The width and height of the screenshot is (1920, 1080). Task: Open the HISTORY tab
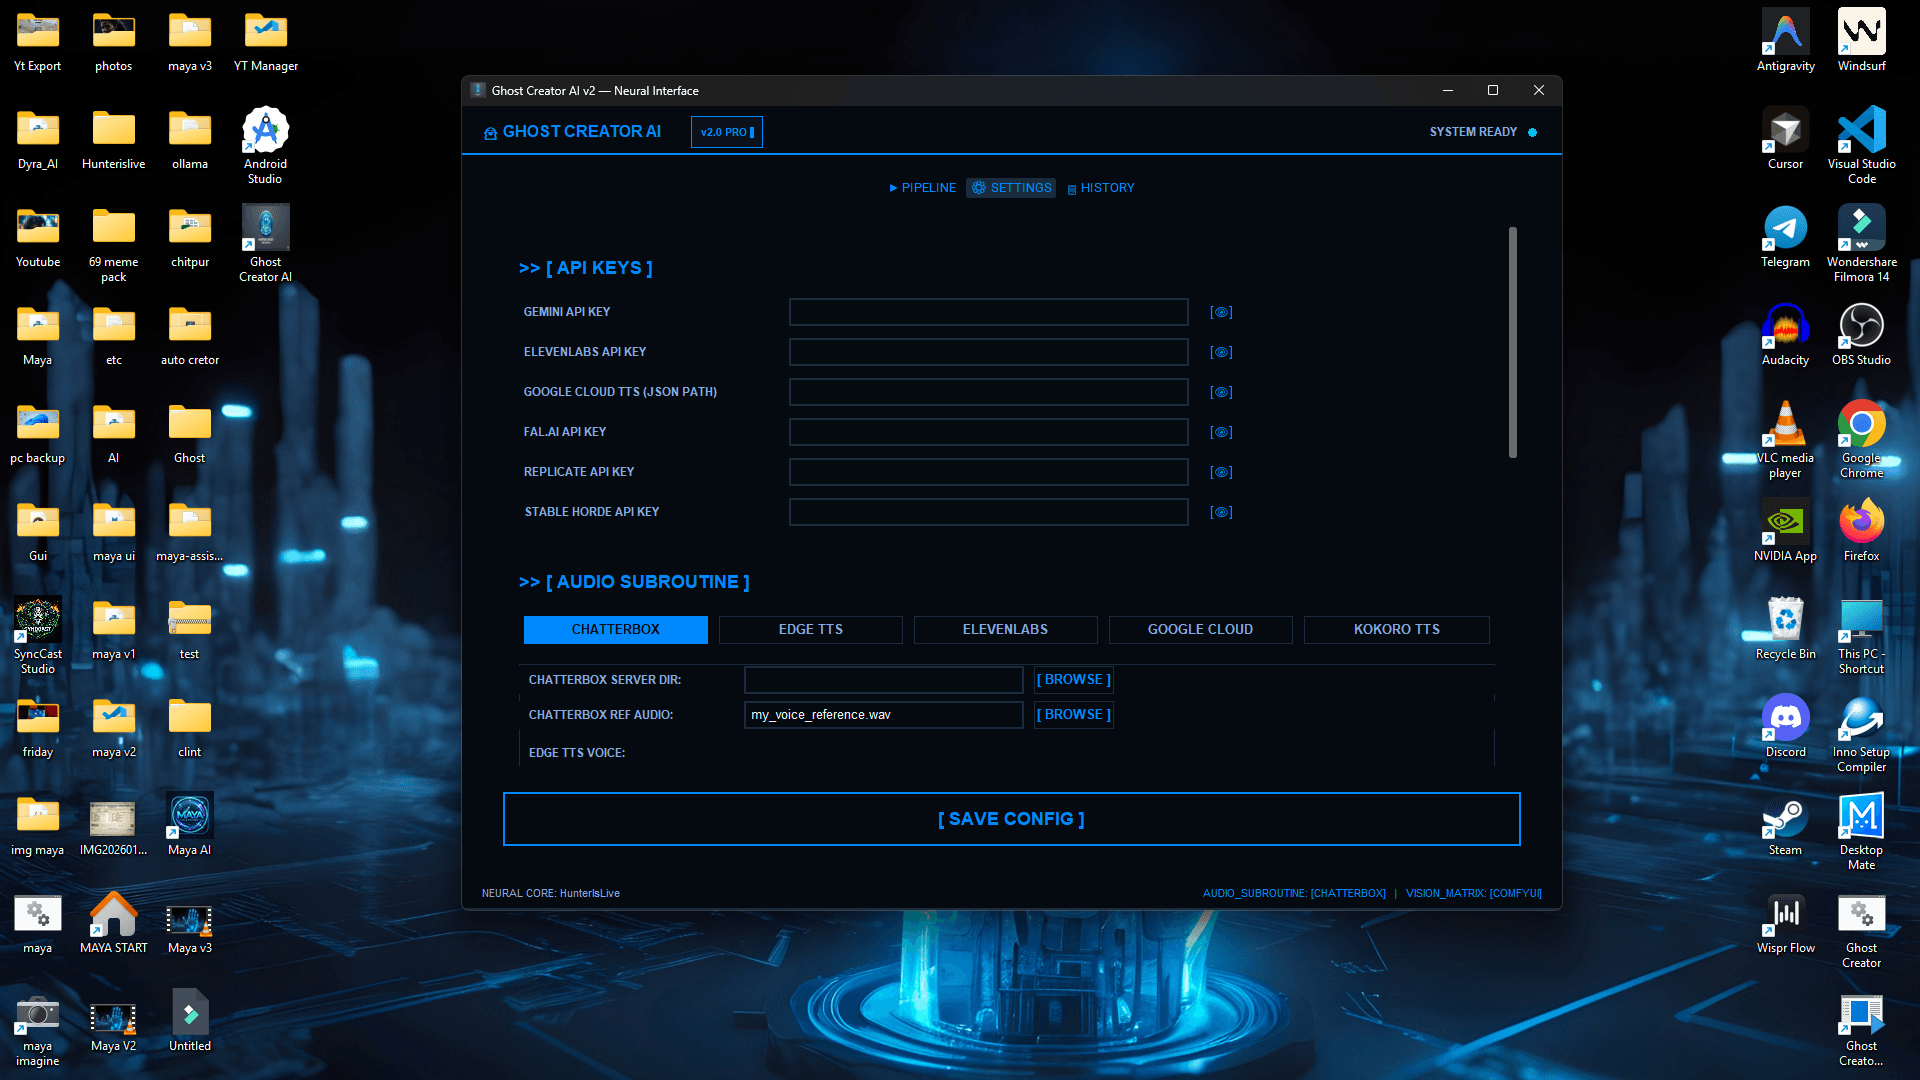(x=1100, y=188)
